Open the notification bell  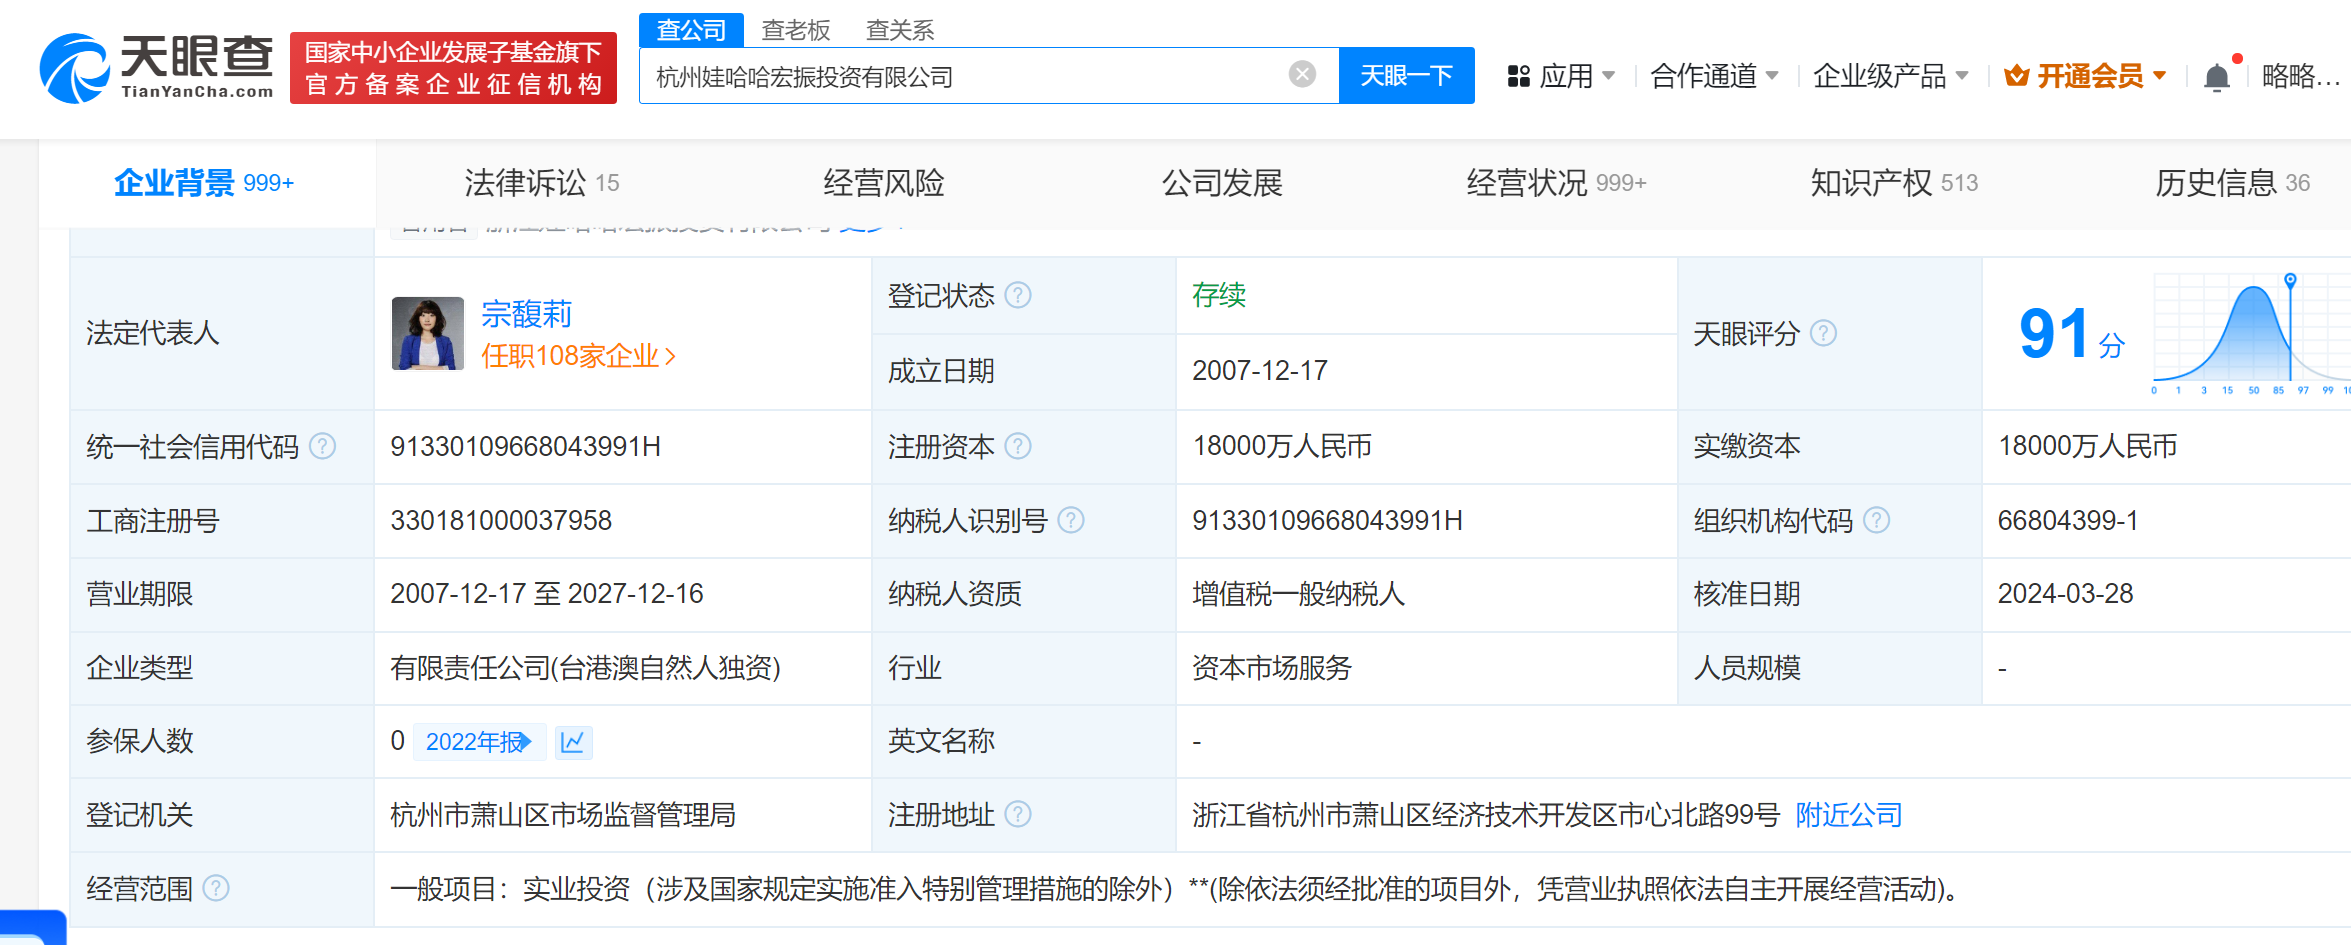[2217, 77]
